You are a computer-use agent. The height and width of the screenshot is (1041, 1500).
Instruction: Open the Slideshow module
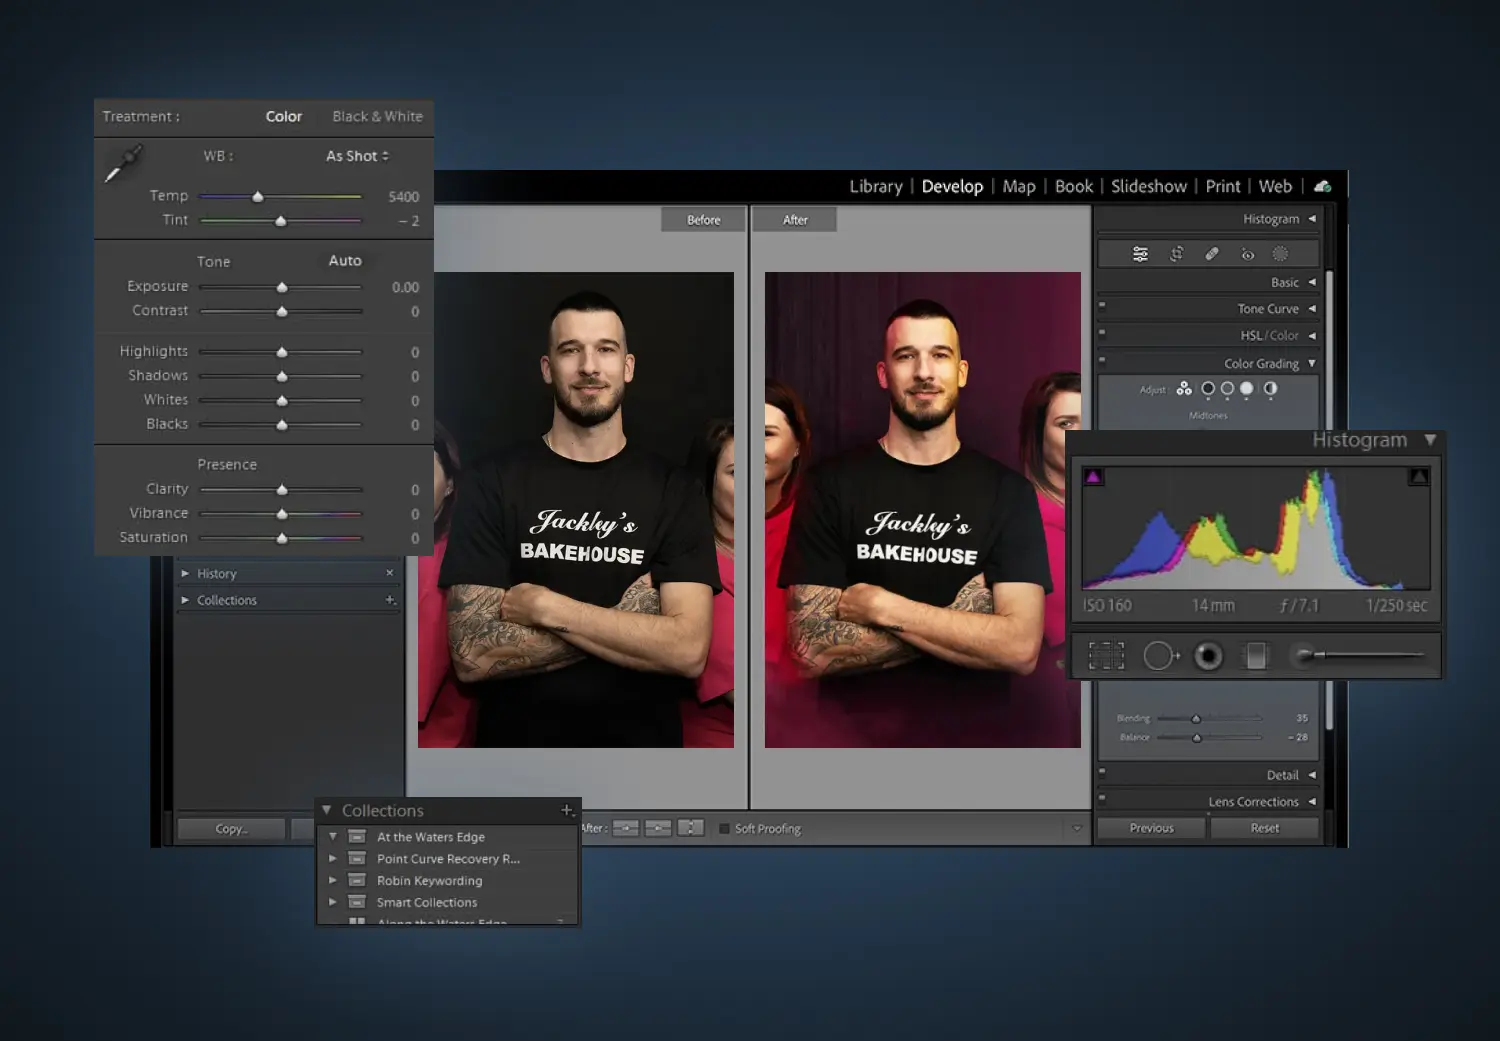tap(1149, 187)
